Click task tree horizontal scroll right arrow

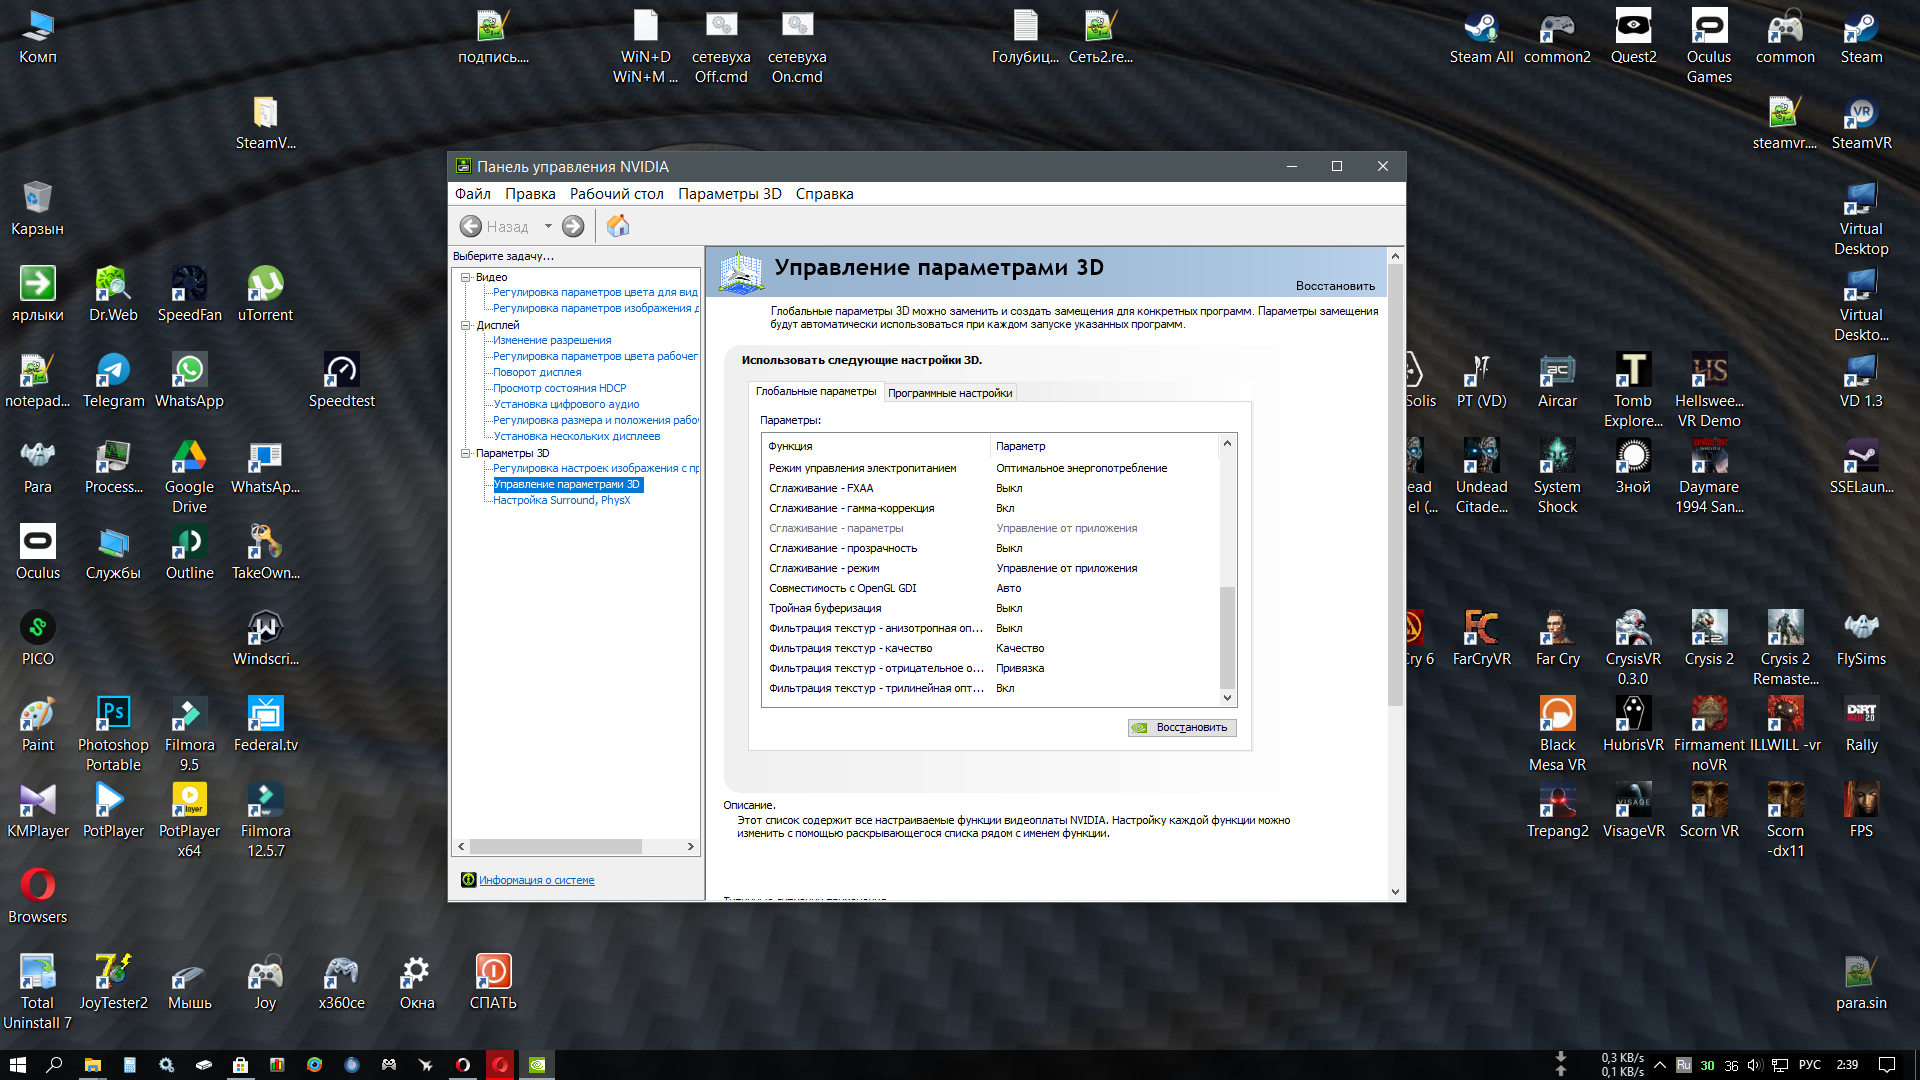pos(691,847)
